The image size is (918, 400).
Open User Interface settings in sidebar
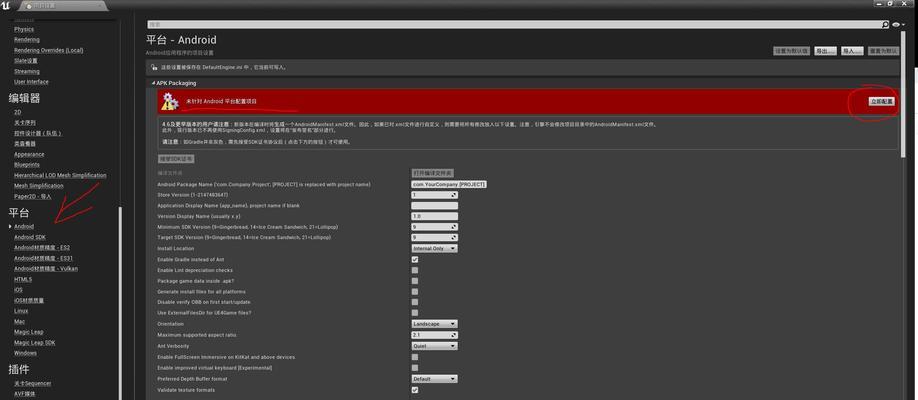point(32,82)
